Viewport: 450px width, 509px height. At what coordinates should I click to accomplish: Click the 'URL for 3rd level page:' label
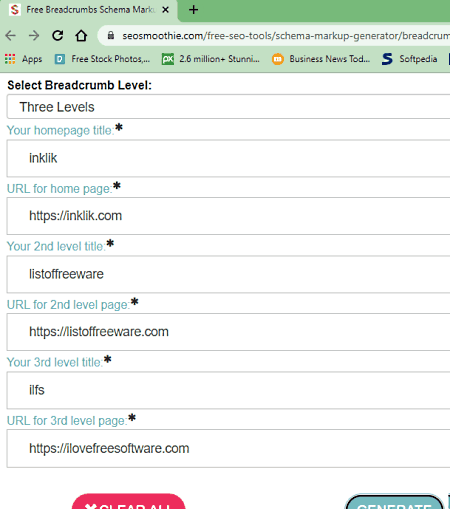pos(67,421)
